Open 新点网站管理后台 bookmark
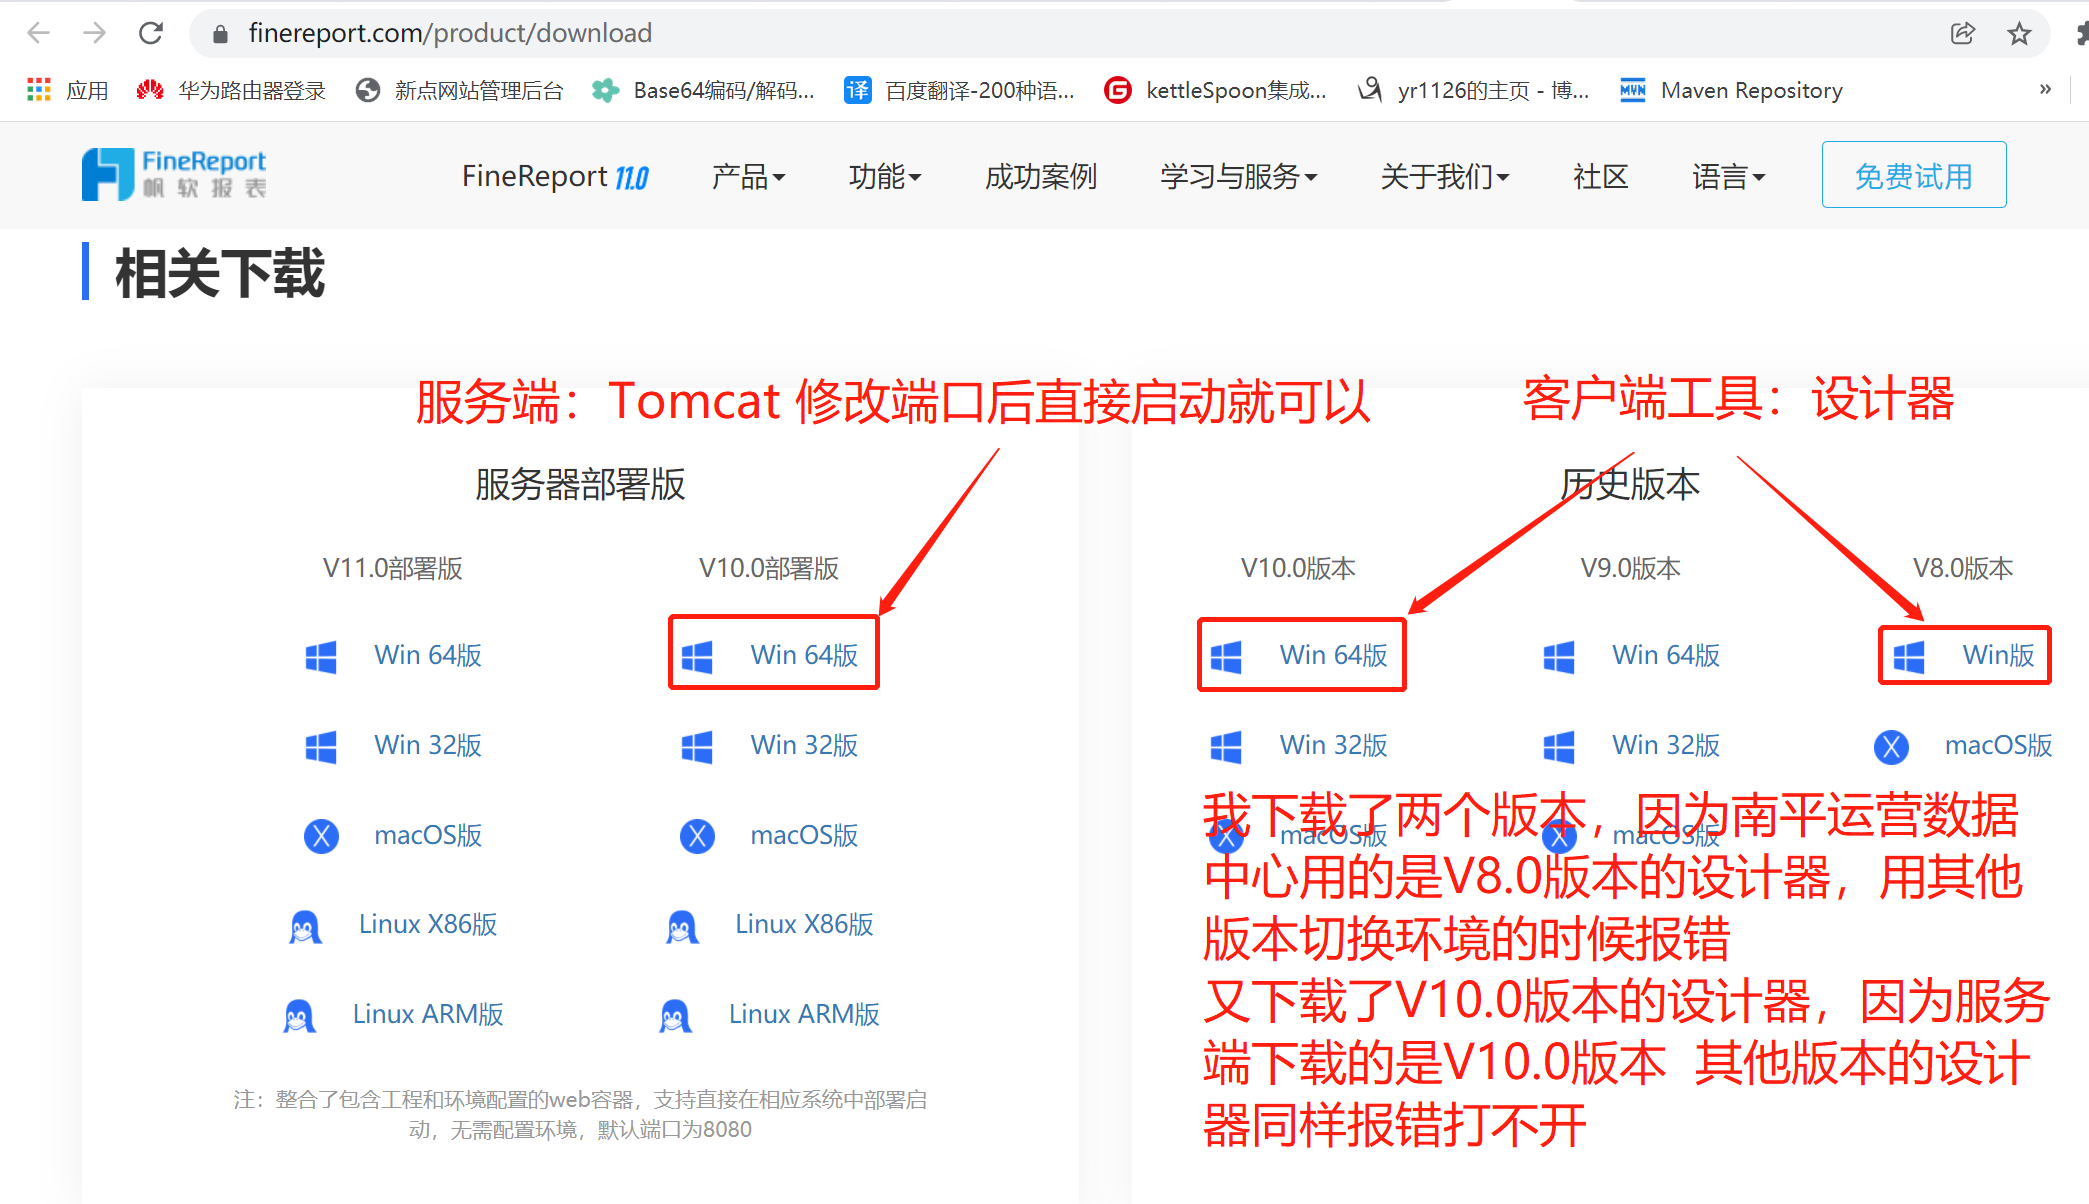Screen dimensions: 2089x1204 point(459,90)
